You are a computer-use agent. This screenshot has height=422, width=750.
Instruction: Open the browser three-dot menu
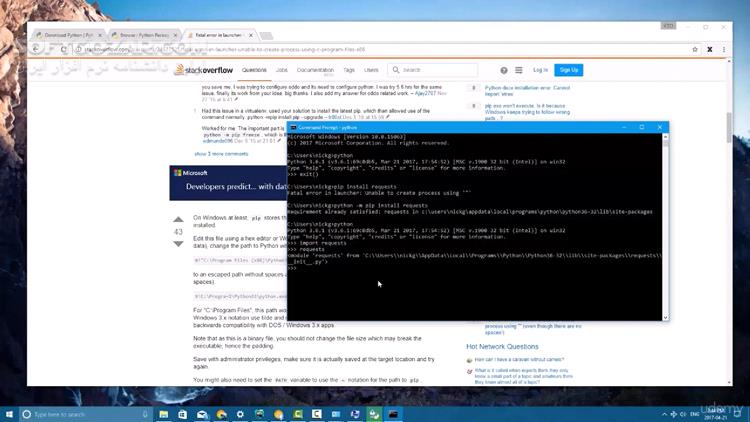coord(724,49)
